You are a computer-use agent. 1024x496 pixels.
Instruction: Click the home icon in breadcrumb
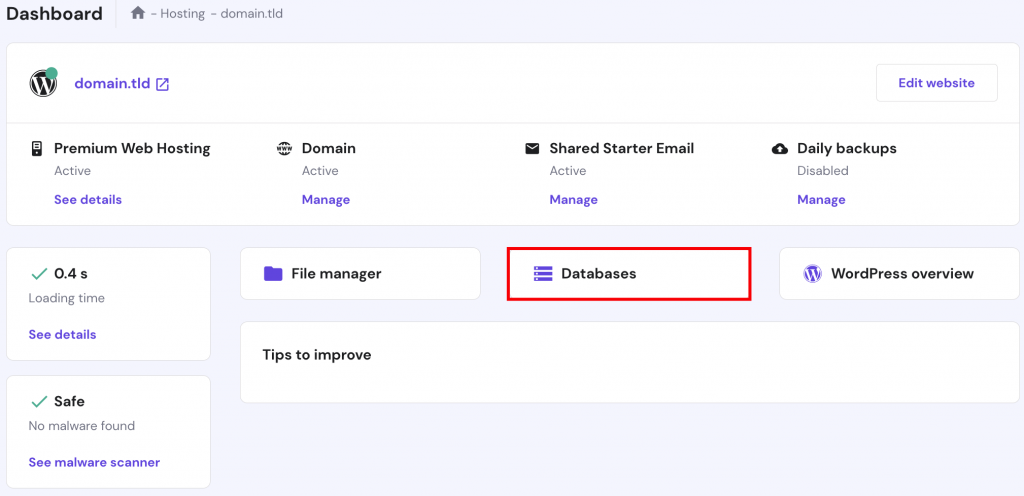pos(138,14)
